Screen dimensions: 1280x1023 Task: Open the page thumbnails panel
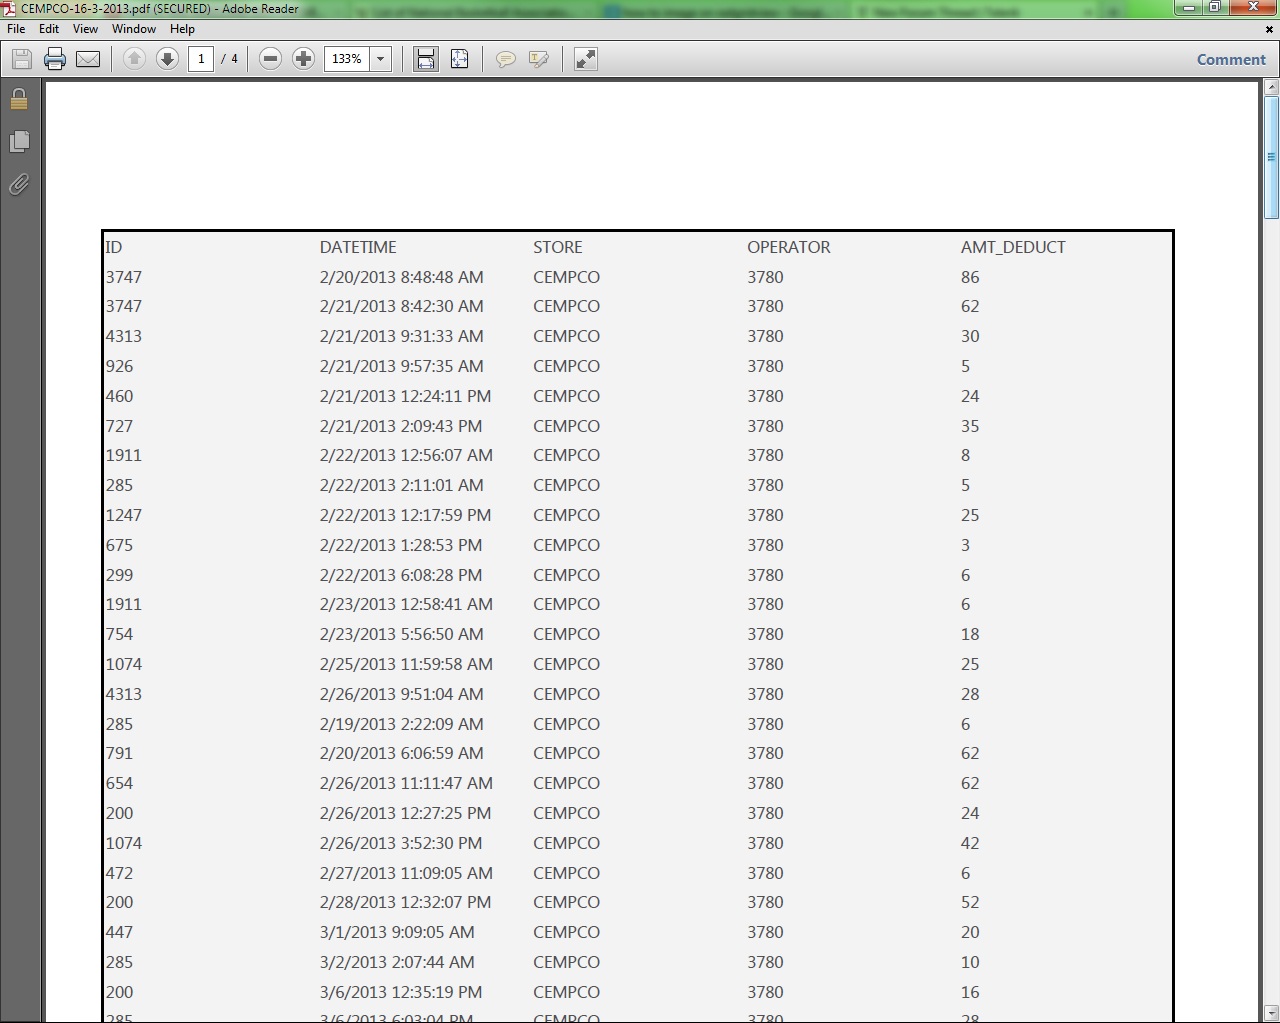[x=19, y=142]
